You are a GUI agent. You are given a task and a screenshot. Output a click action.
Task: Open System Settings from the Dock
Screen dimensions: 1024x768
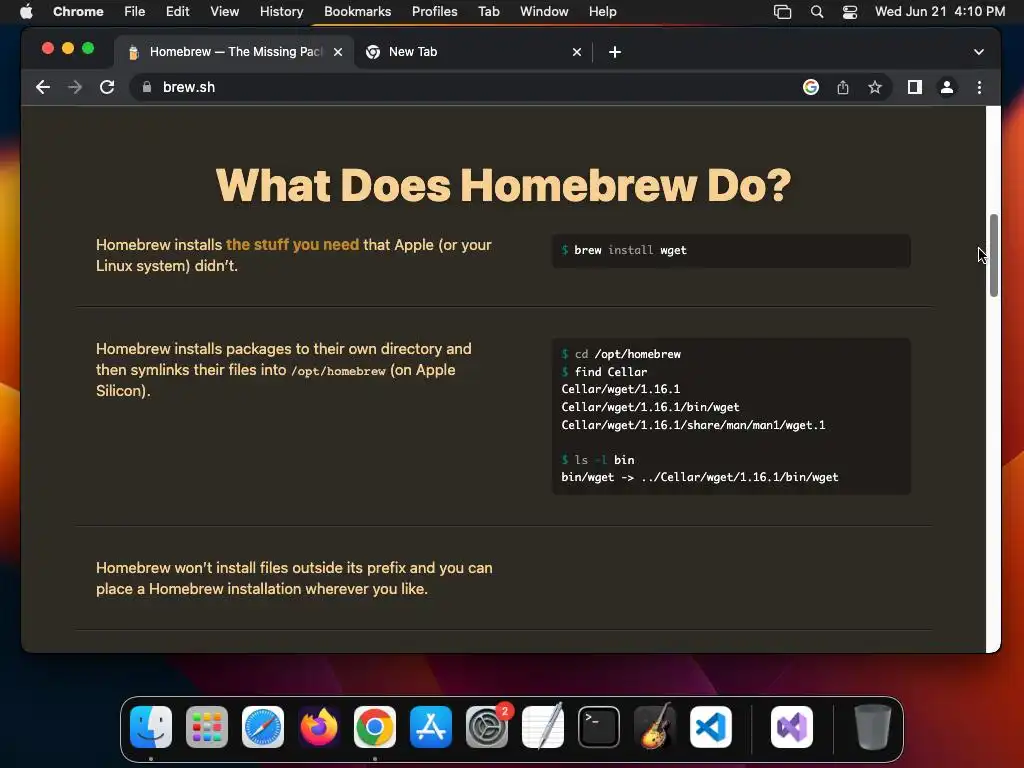pos(487,727)
